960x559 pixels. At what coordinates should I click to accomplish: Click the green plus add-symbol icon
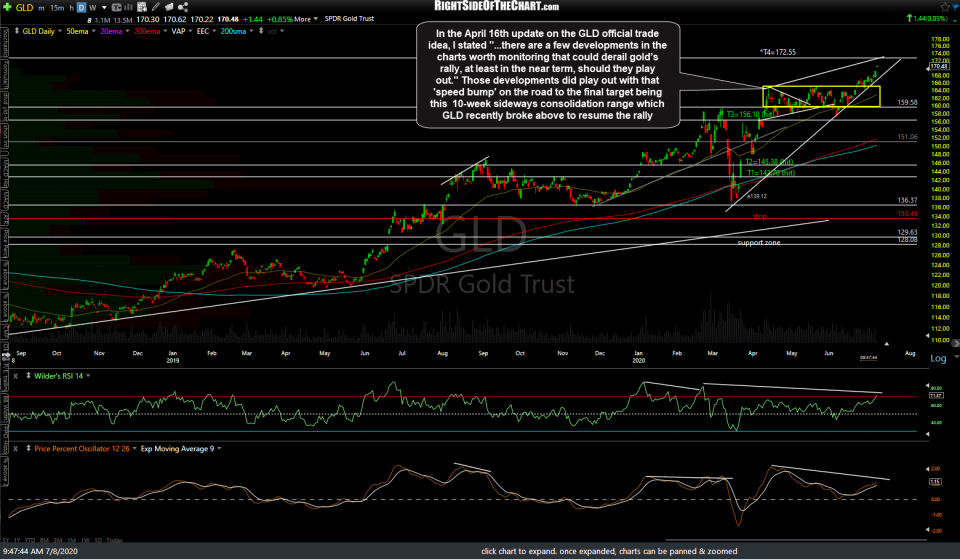7,7
